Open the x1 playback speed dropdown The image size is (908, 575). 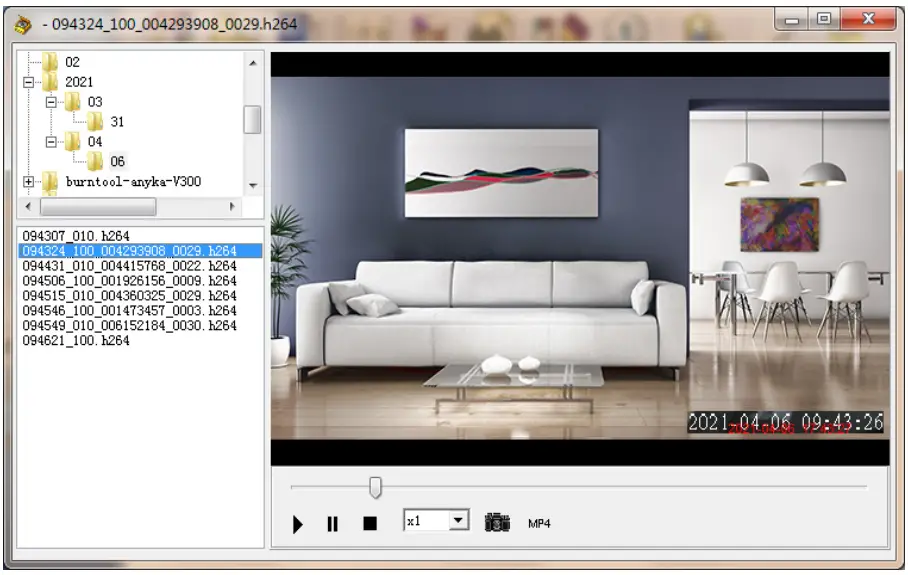[458, 520]
